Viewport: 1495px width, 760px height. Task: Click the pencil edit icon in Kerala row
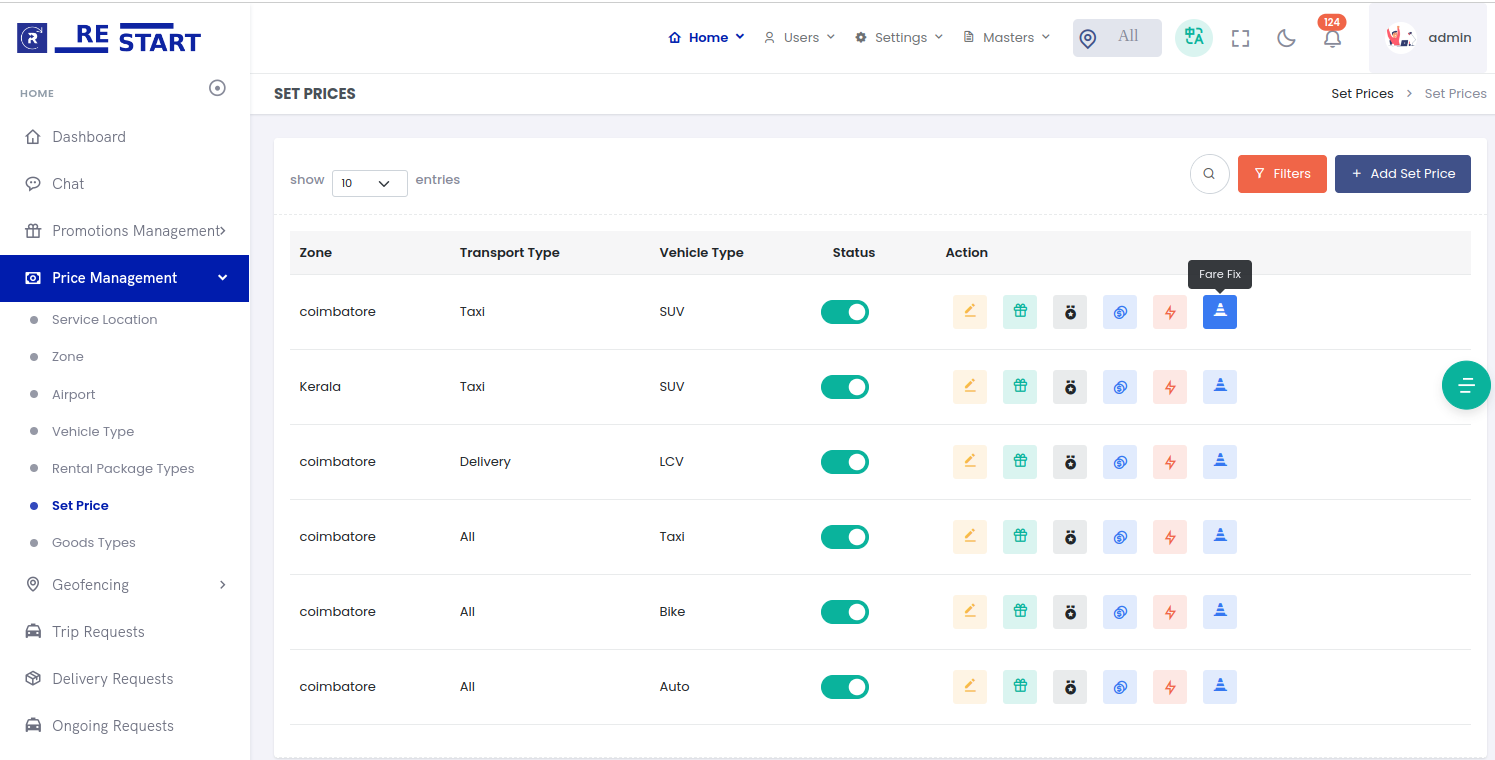[969, 387]
